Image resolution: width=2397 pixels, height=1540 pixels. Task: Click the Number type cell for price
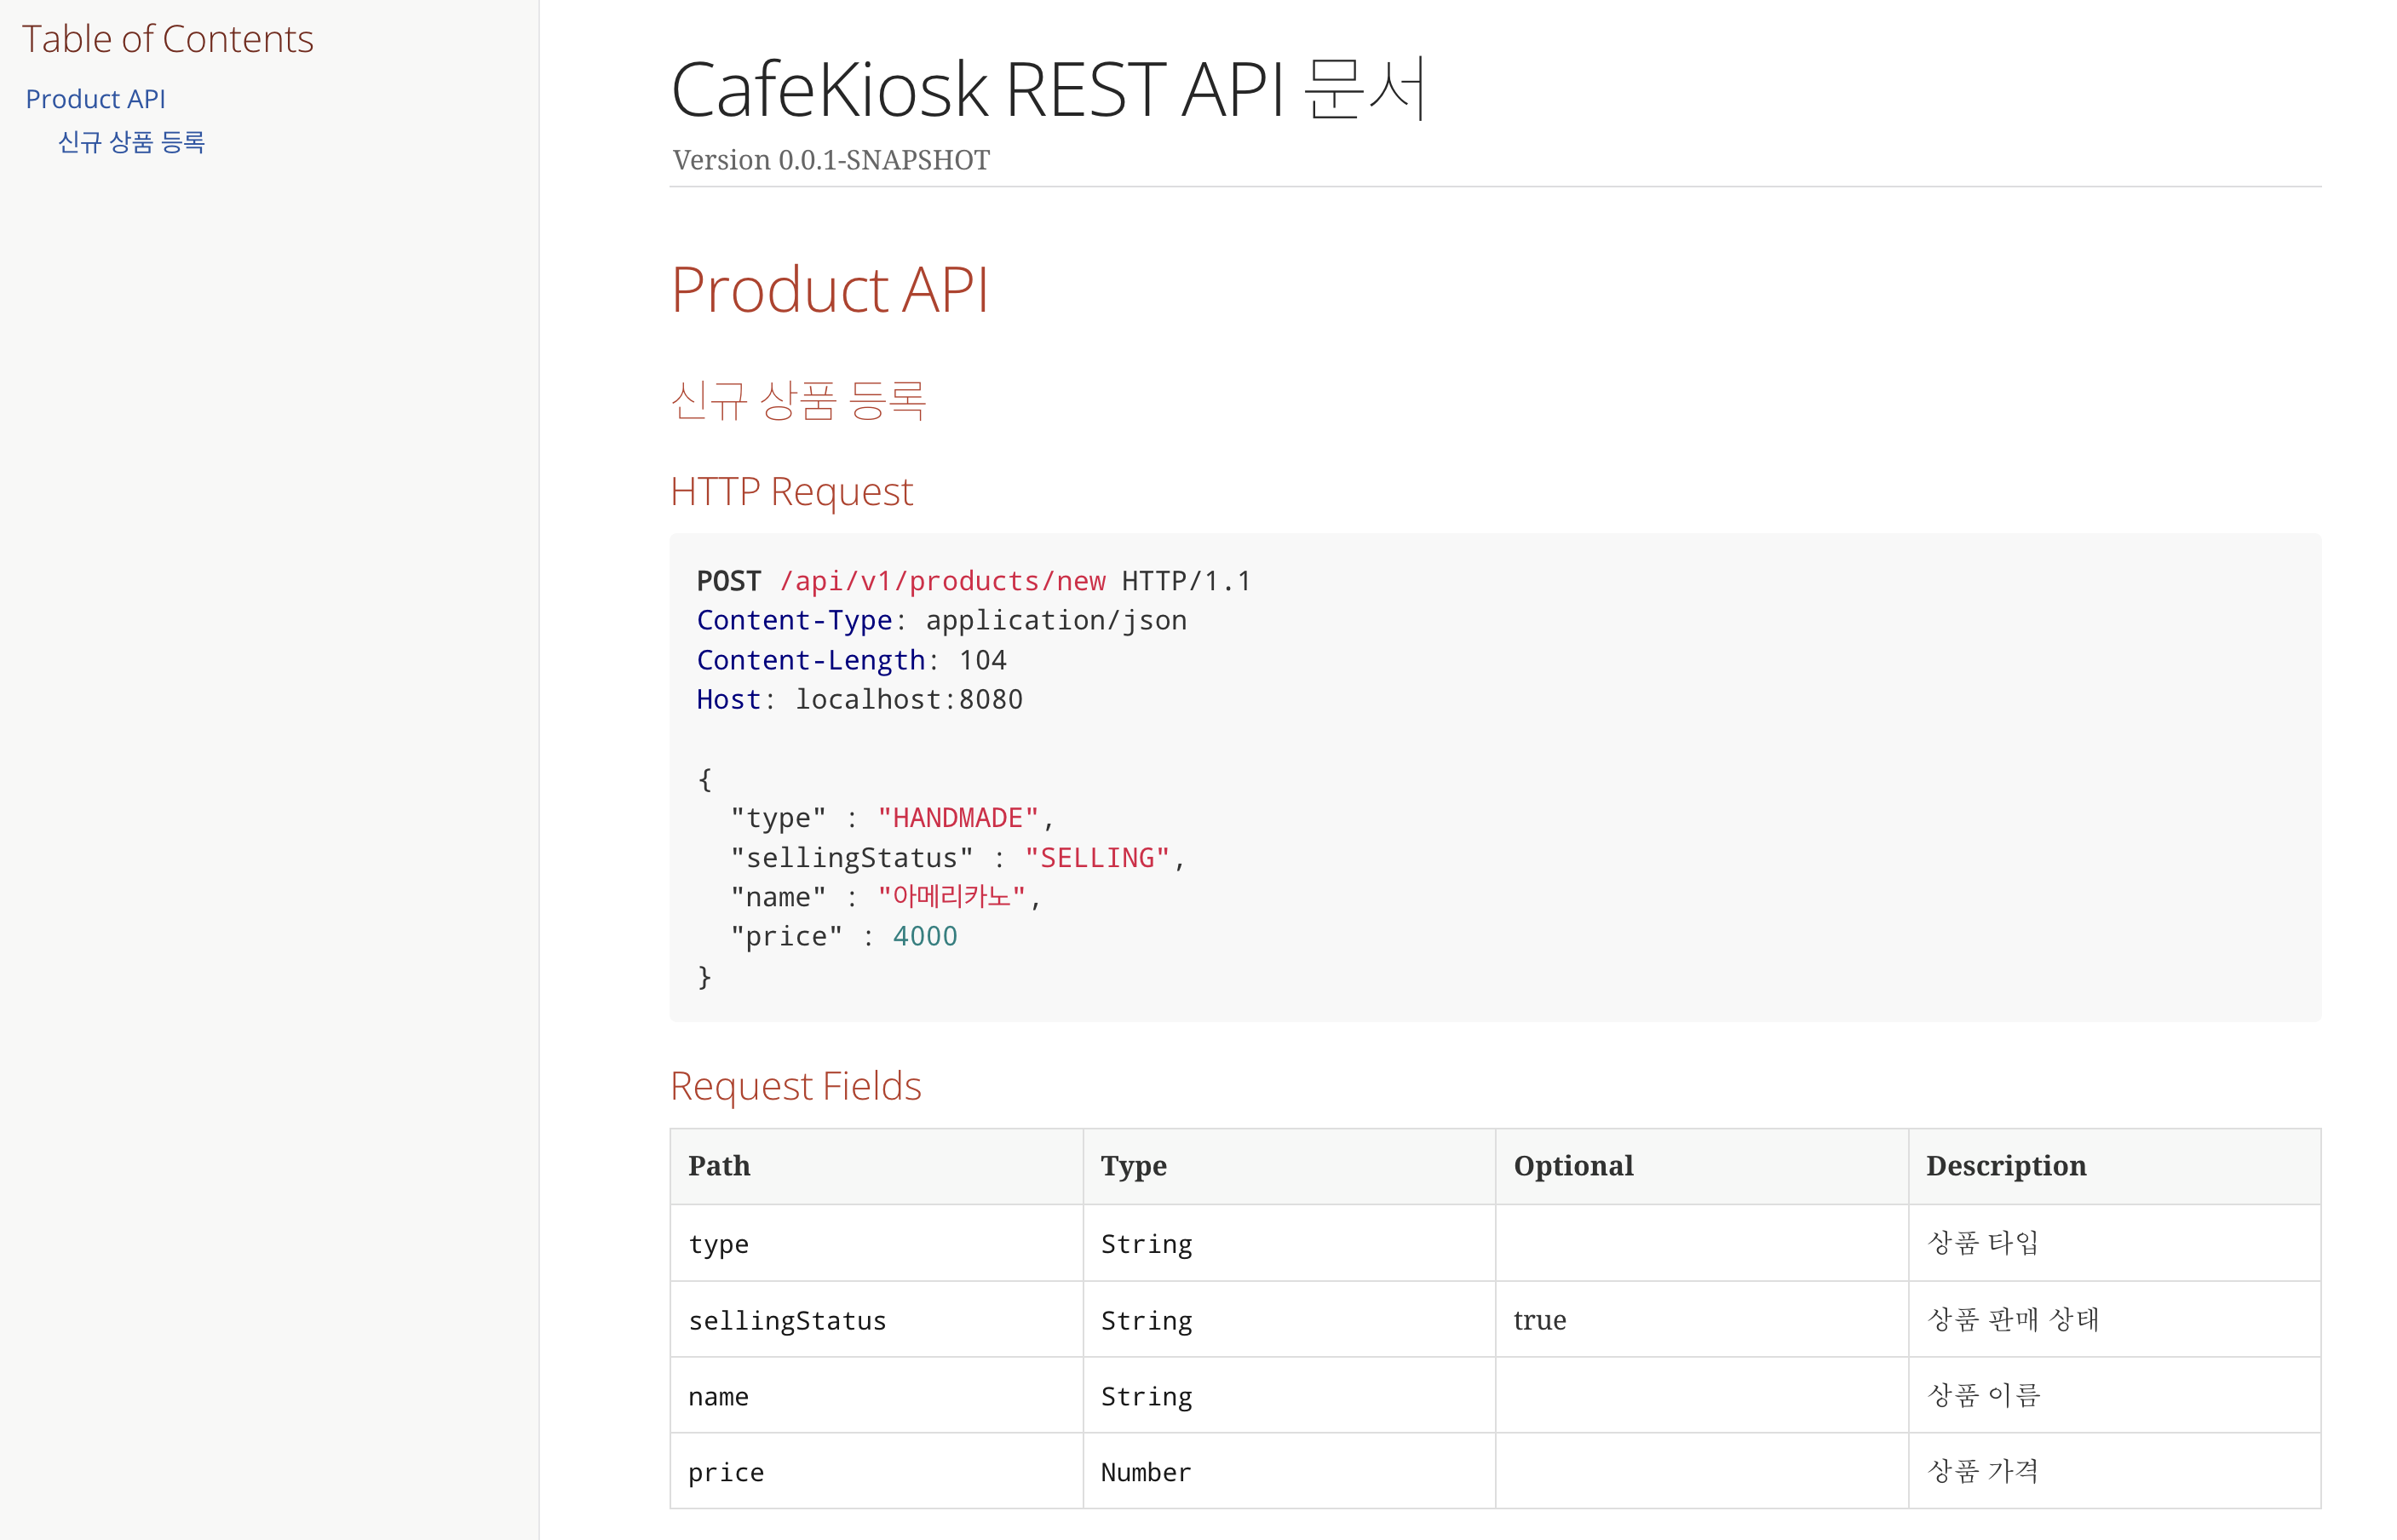point(1145,1472)
